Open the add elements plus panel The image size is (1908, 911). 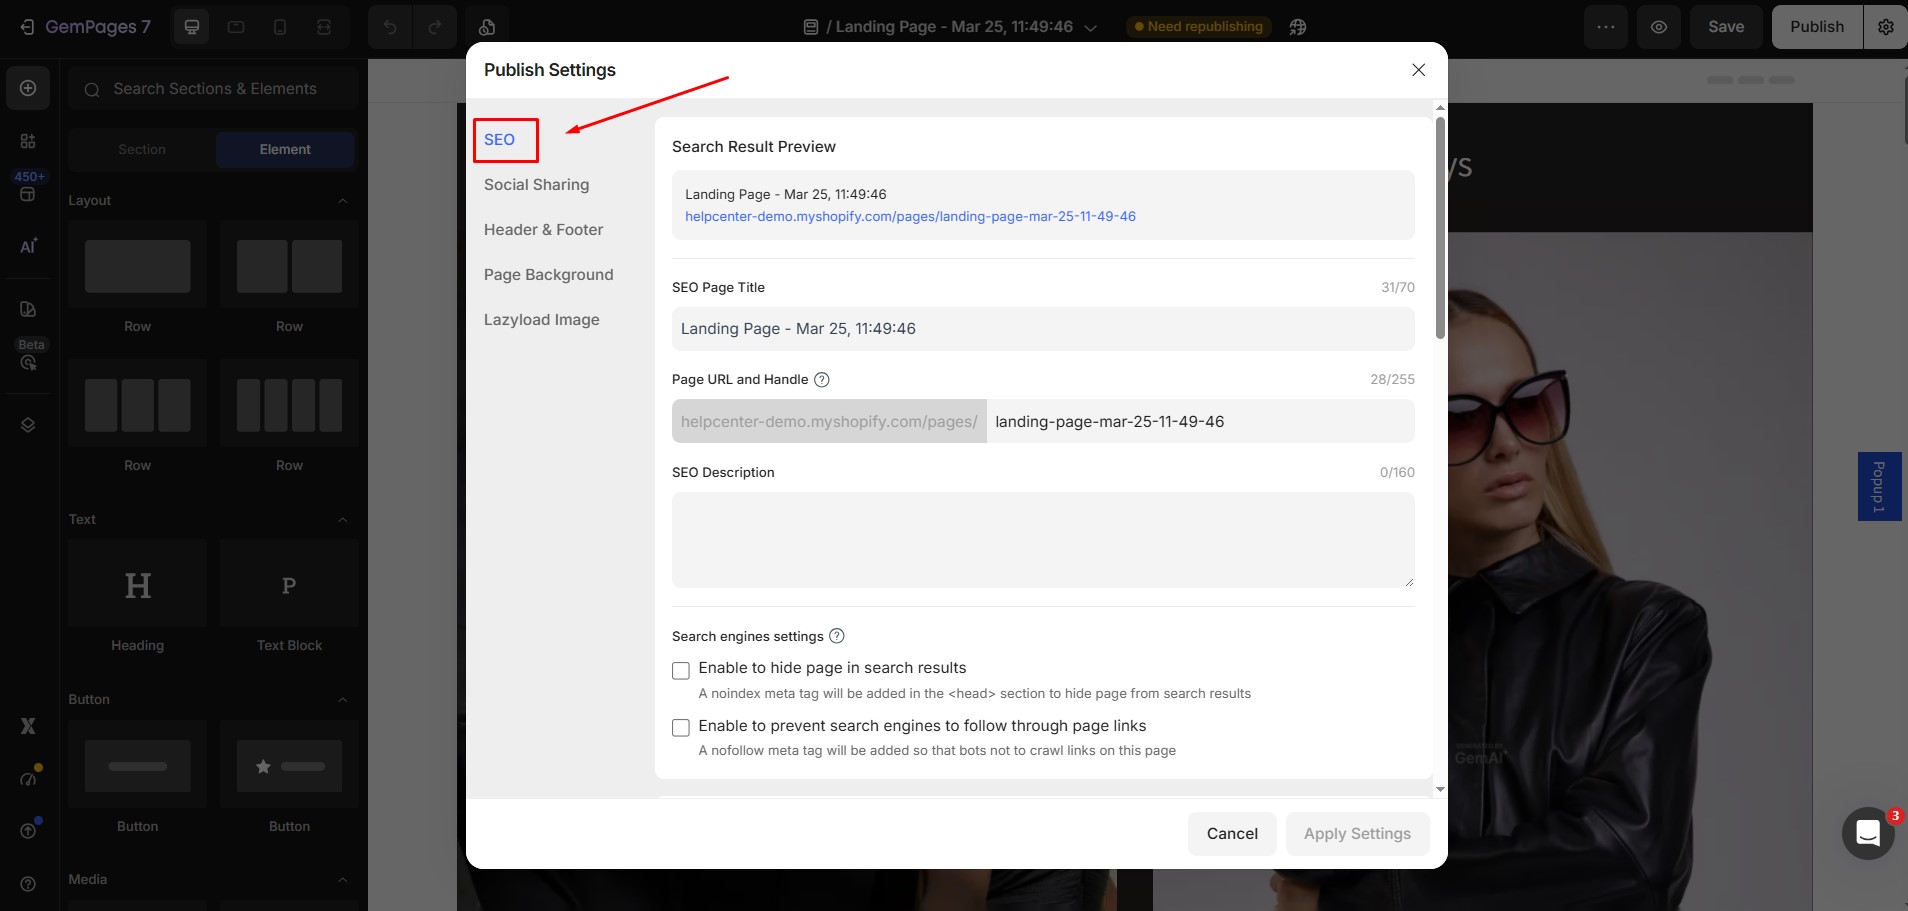tap(28, 88)
